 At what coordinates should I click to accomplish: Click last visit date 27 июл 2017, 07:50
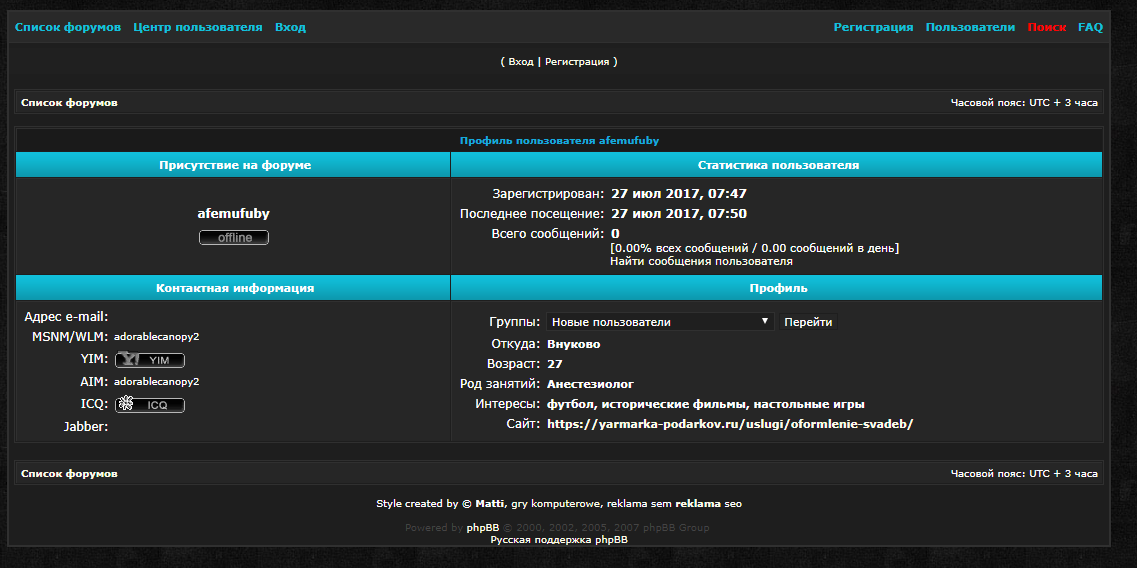679,214
